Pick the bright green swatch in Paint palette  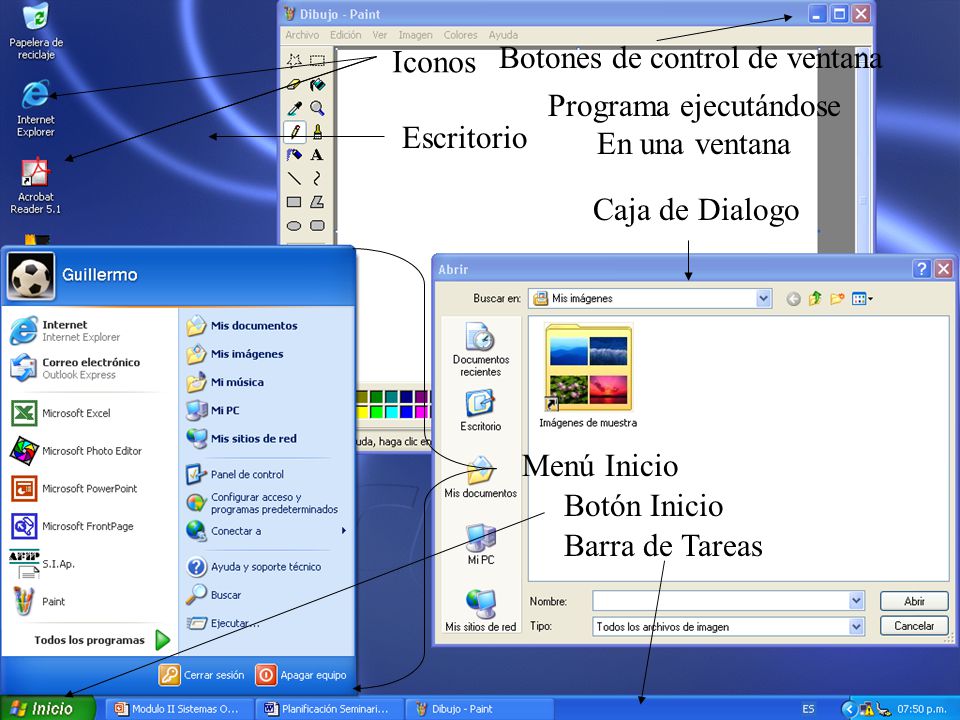point(377,411)
